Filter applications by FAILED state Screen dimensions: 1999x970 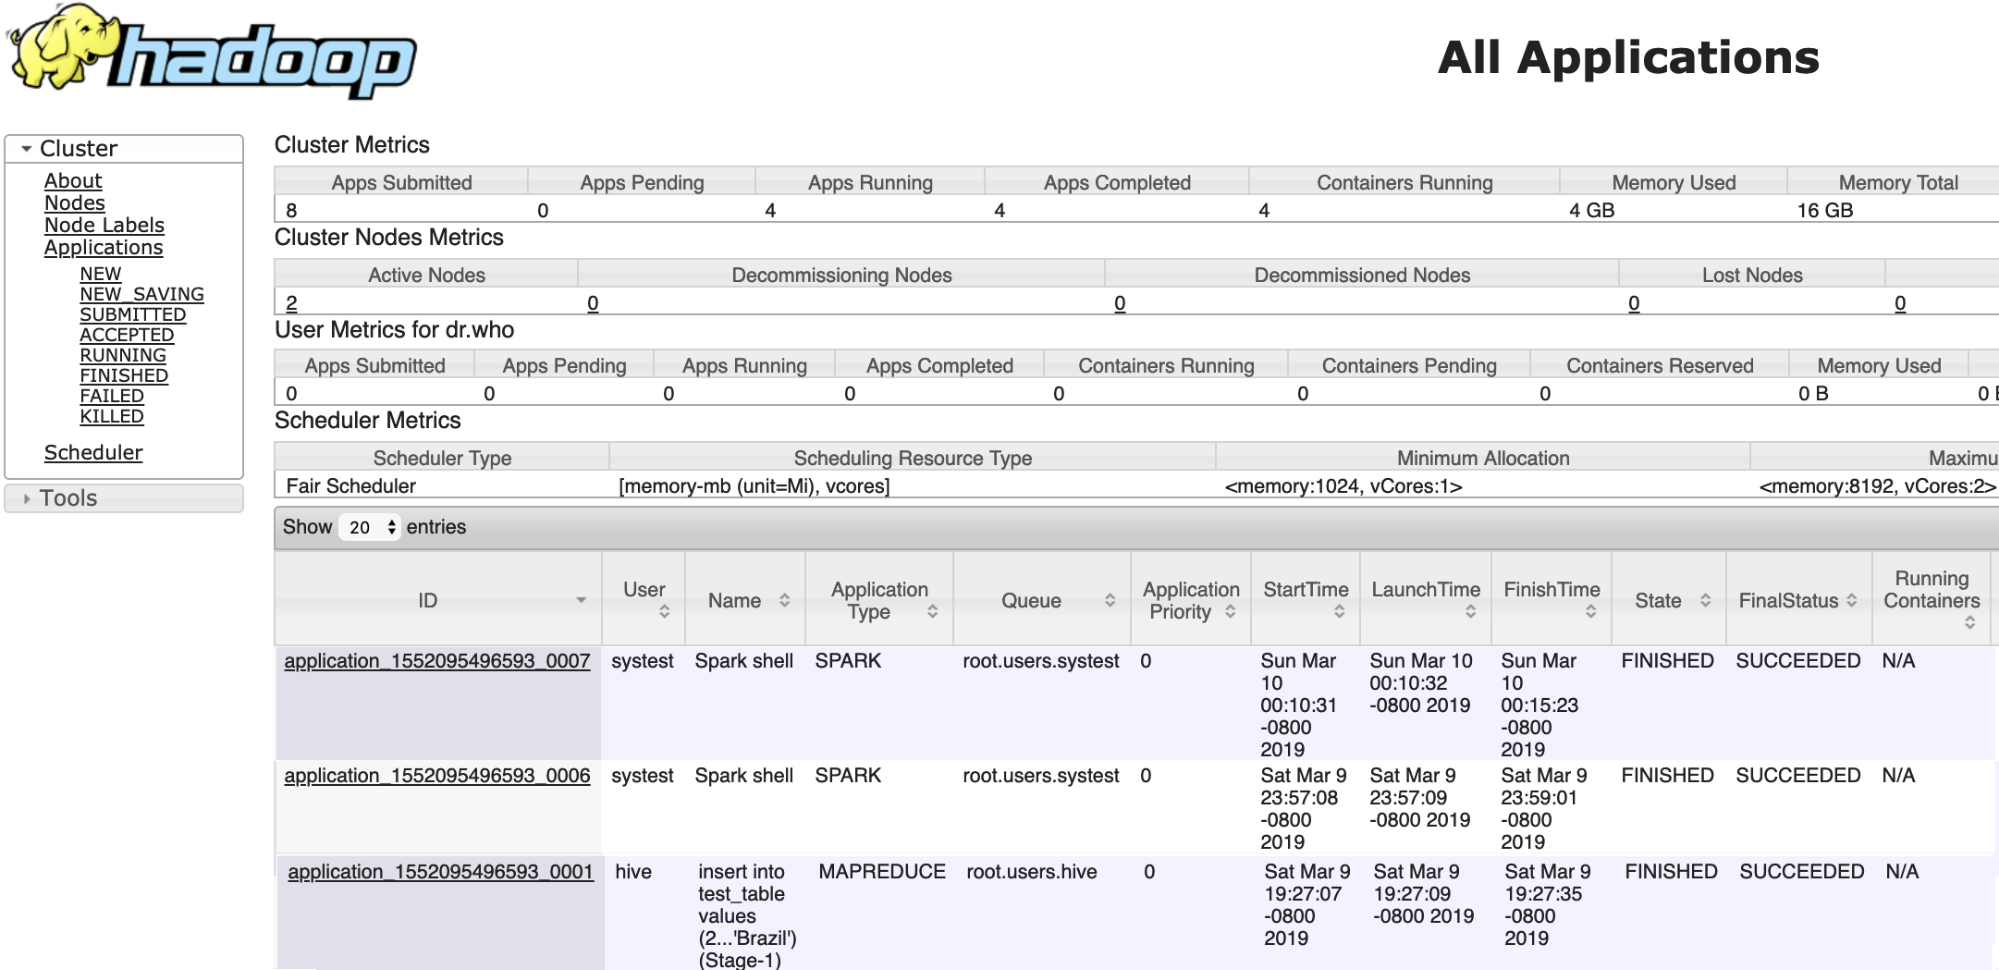click(x=112, y=396)
